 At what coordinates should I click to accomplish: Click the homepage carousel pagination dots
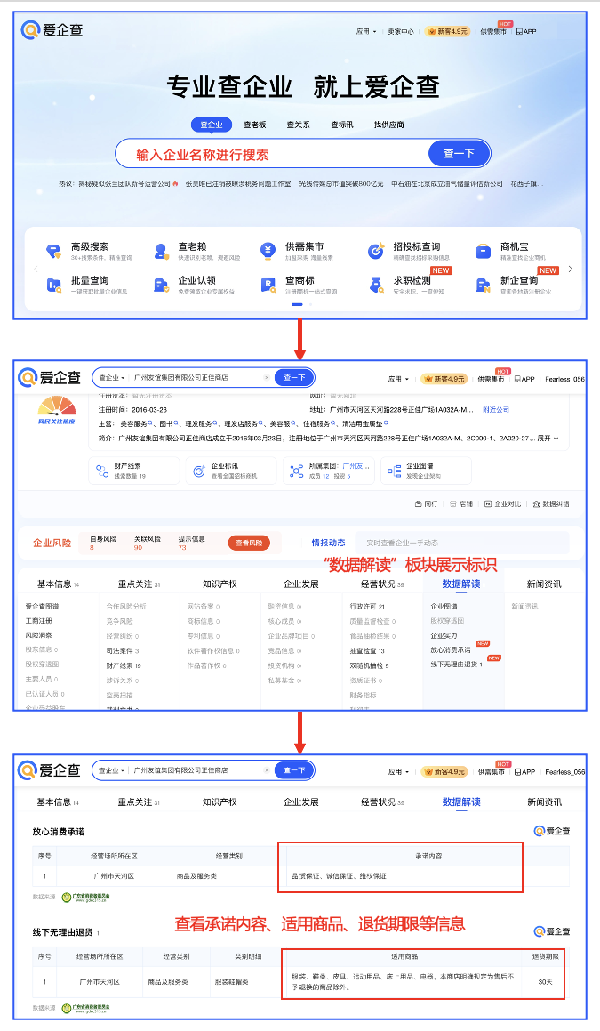(302, 304)
